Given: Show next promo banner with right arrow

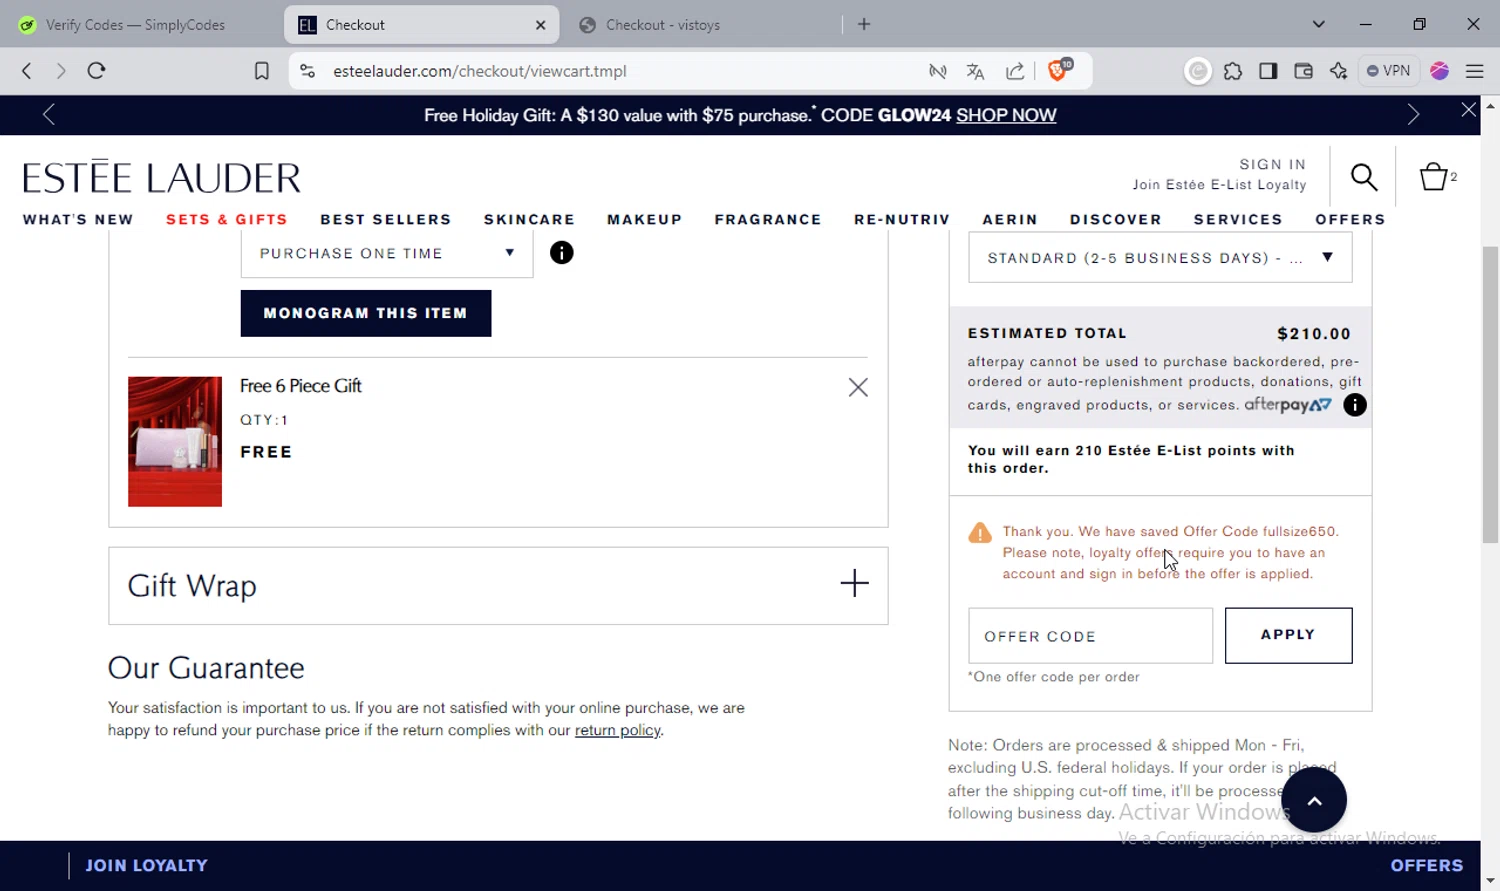Looking at the screenshot, I should [x=1413, y=115].
